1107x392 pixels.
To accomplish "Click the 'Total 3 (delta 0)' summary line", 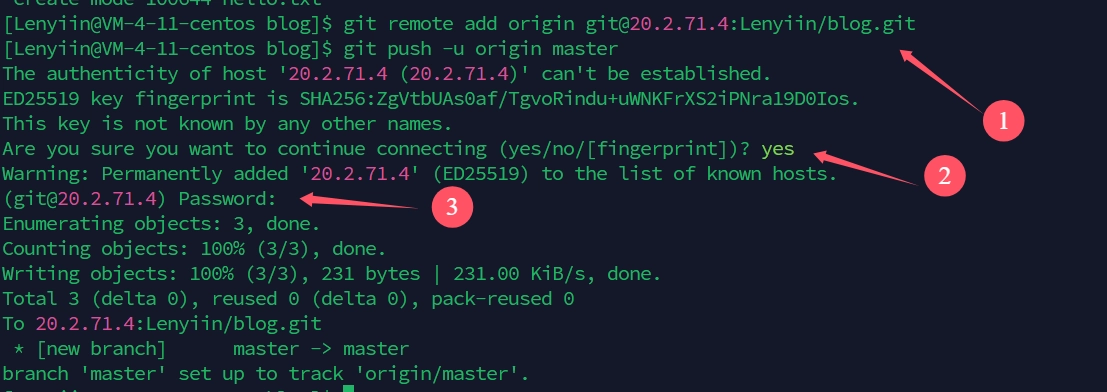I will pyautogui.click(x=288, y=299).
